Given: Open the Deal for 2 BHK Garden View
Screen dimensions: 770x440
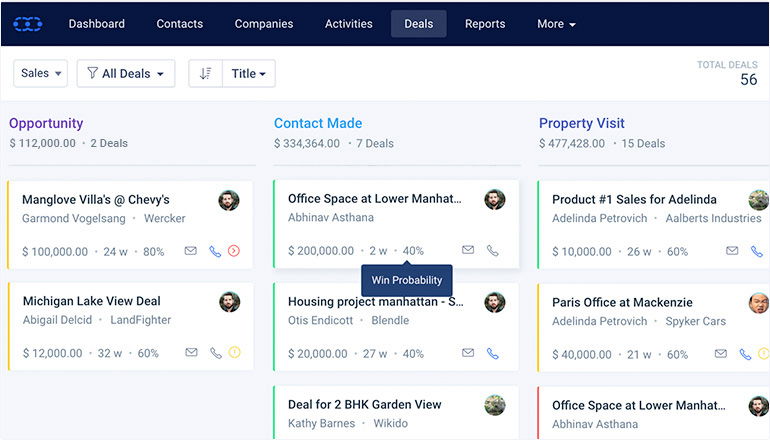Looking at the screenshot, I should (x=364, y=405).
